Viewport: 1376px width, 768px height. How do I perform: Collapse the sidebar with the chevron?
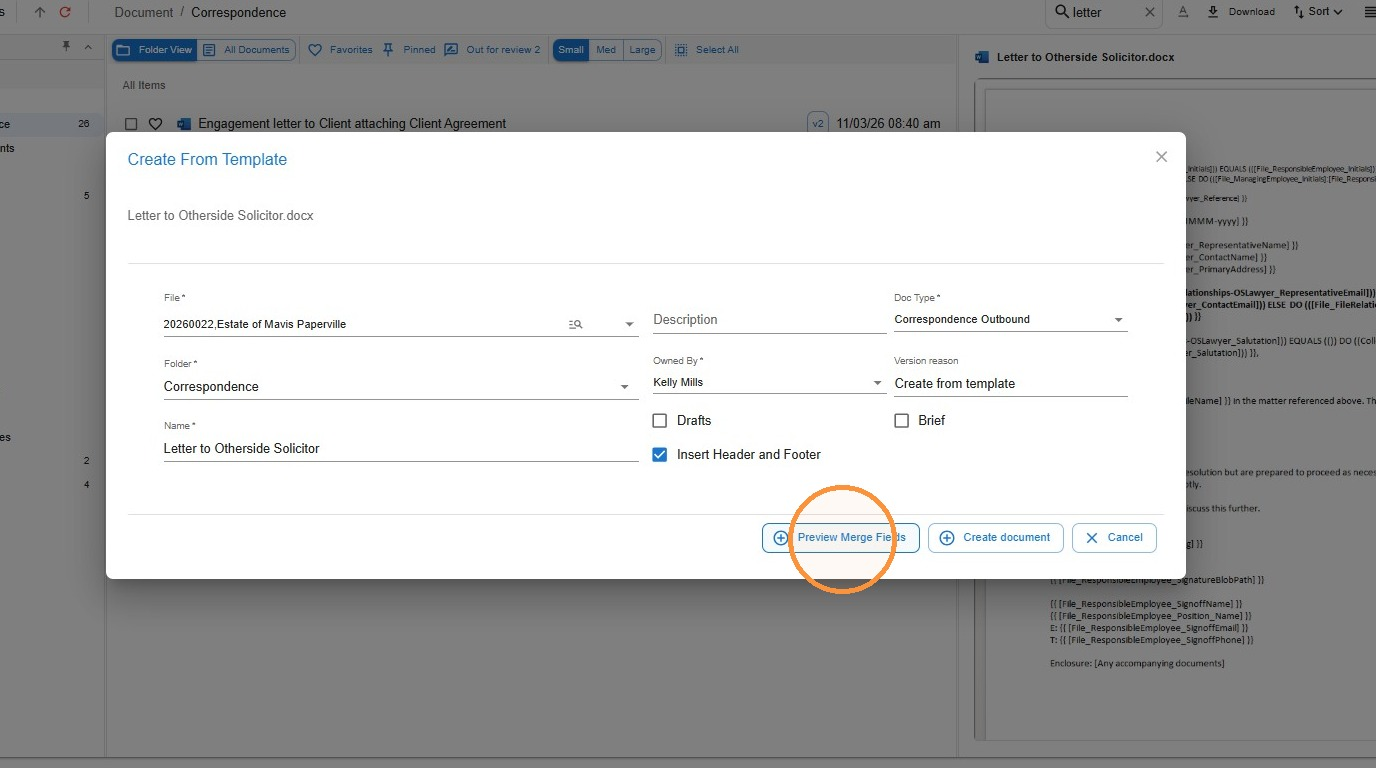click(x=88, y=47)
